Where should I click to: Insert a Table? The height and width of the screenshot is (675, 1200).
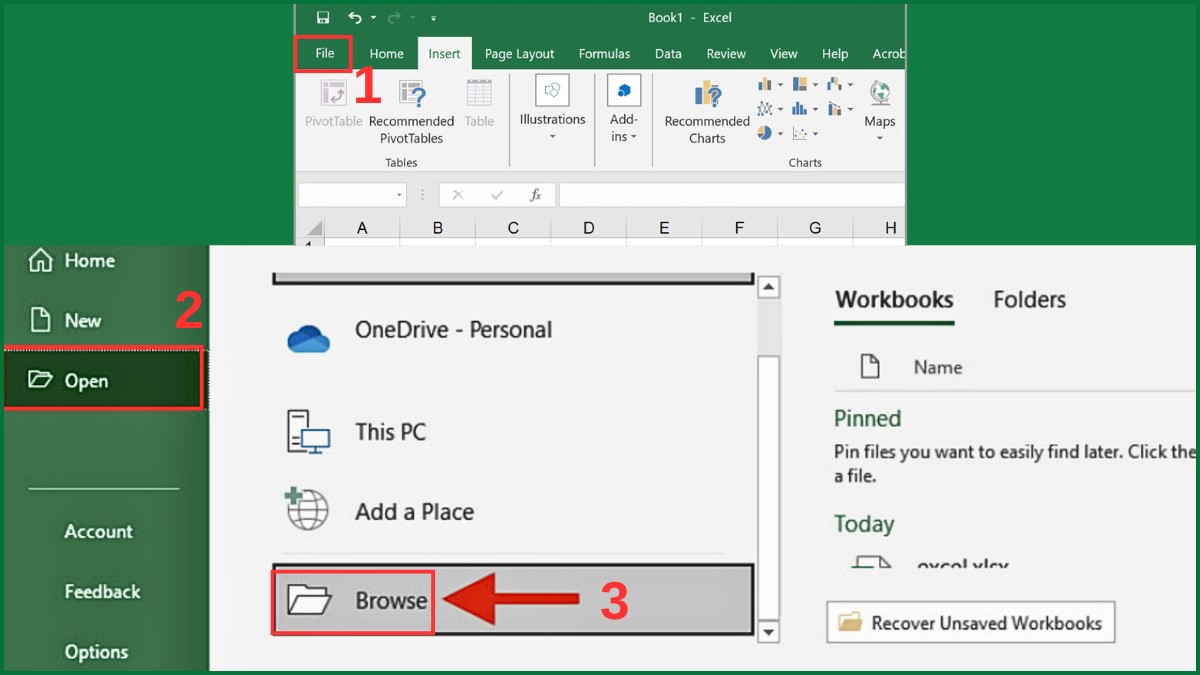click(479, 105)
